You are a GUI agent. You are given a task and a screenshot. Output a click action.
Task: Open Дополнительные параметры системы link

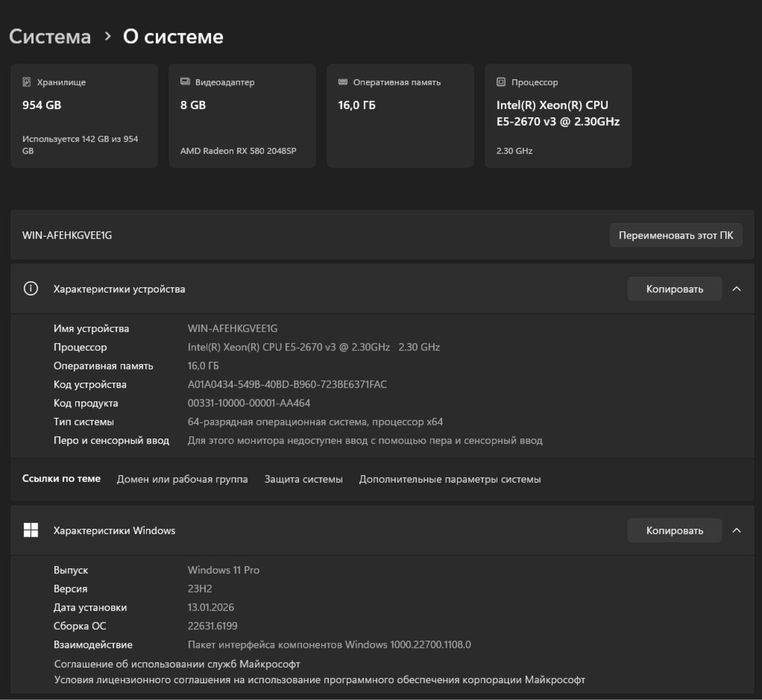pyautogui.click(x=450, y=479)
